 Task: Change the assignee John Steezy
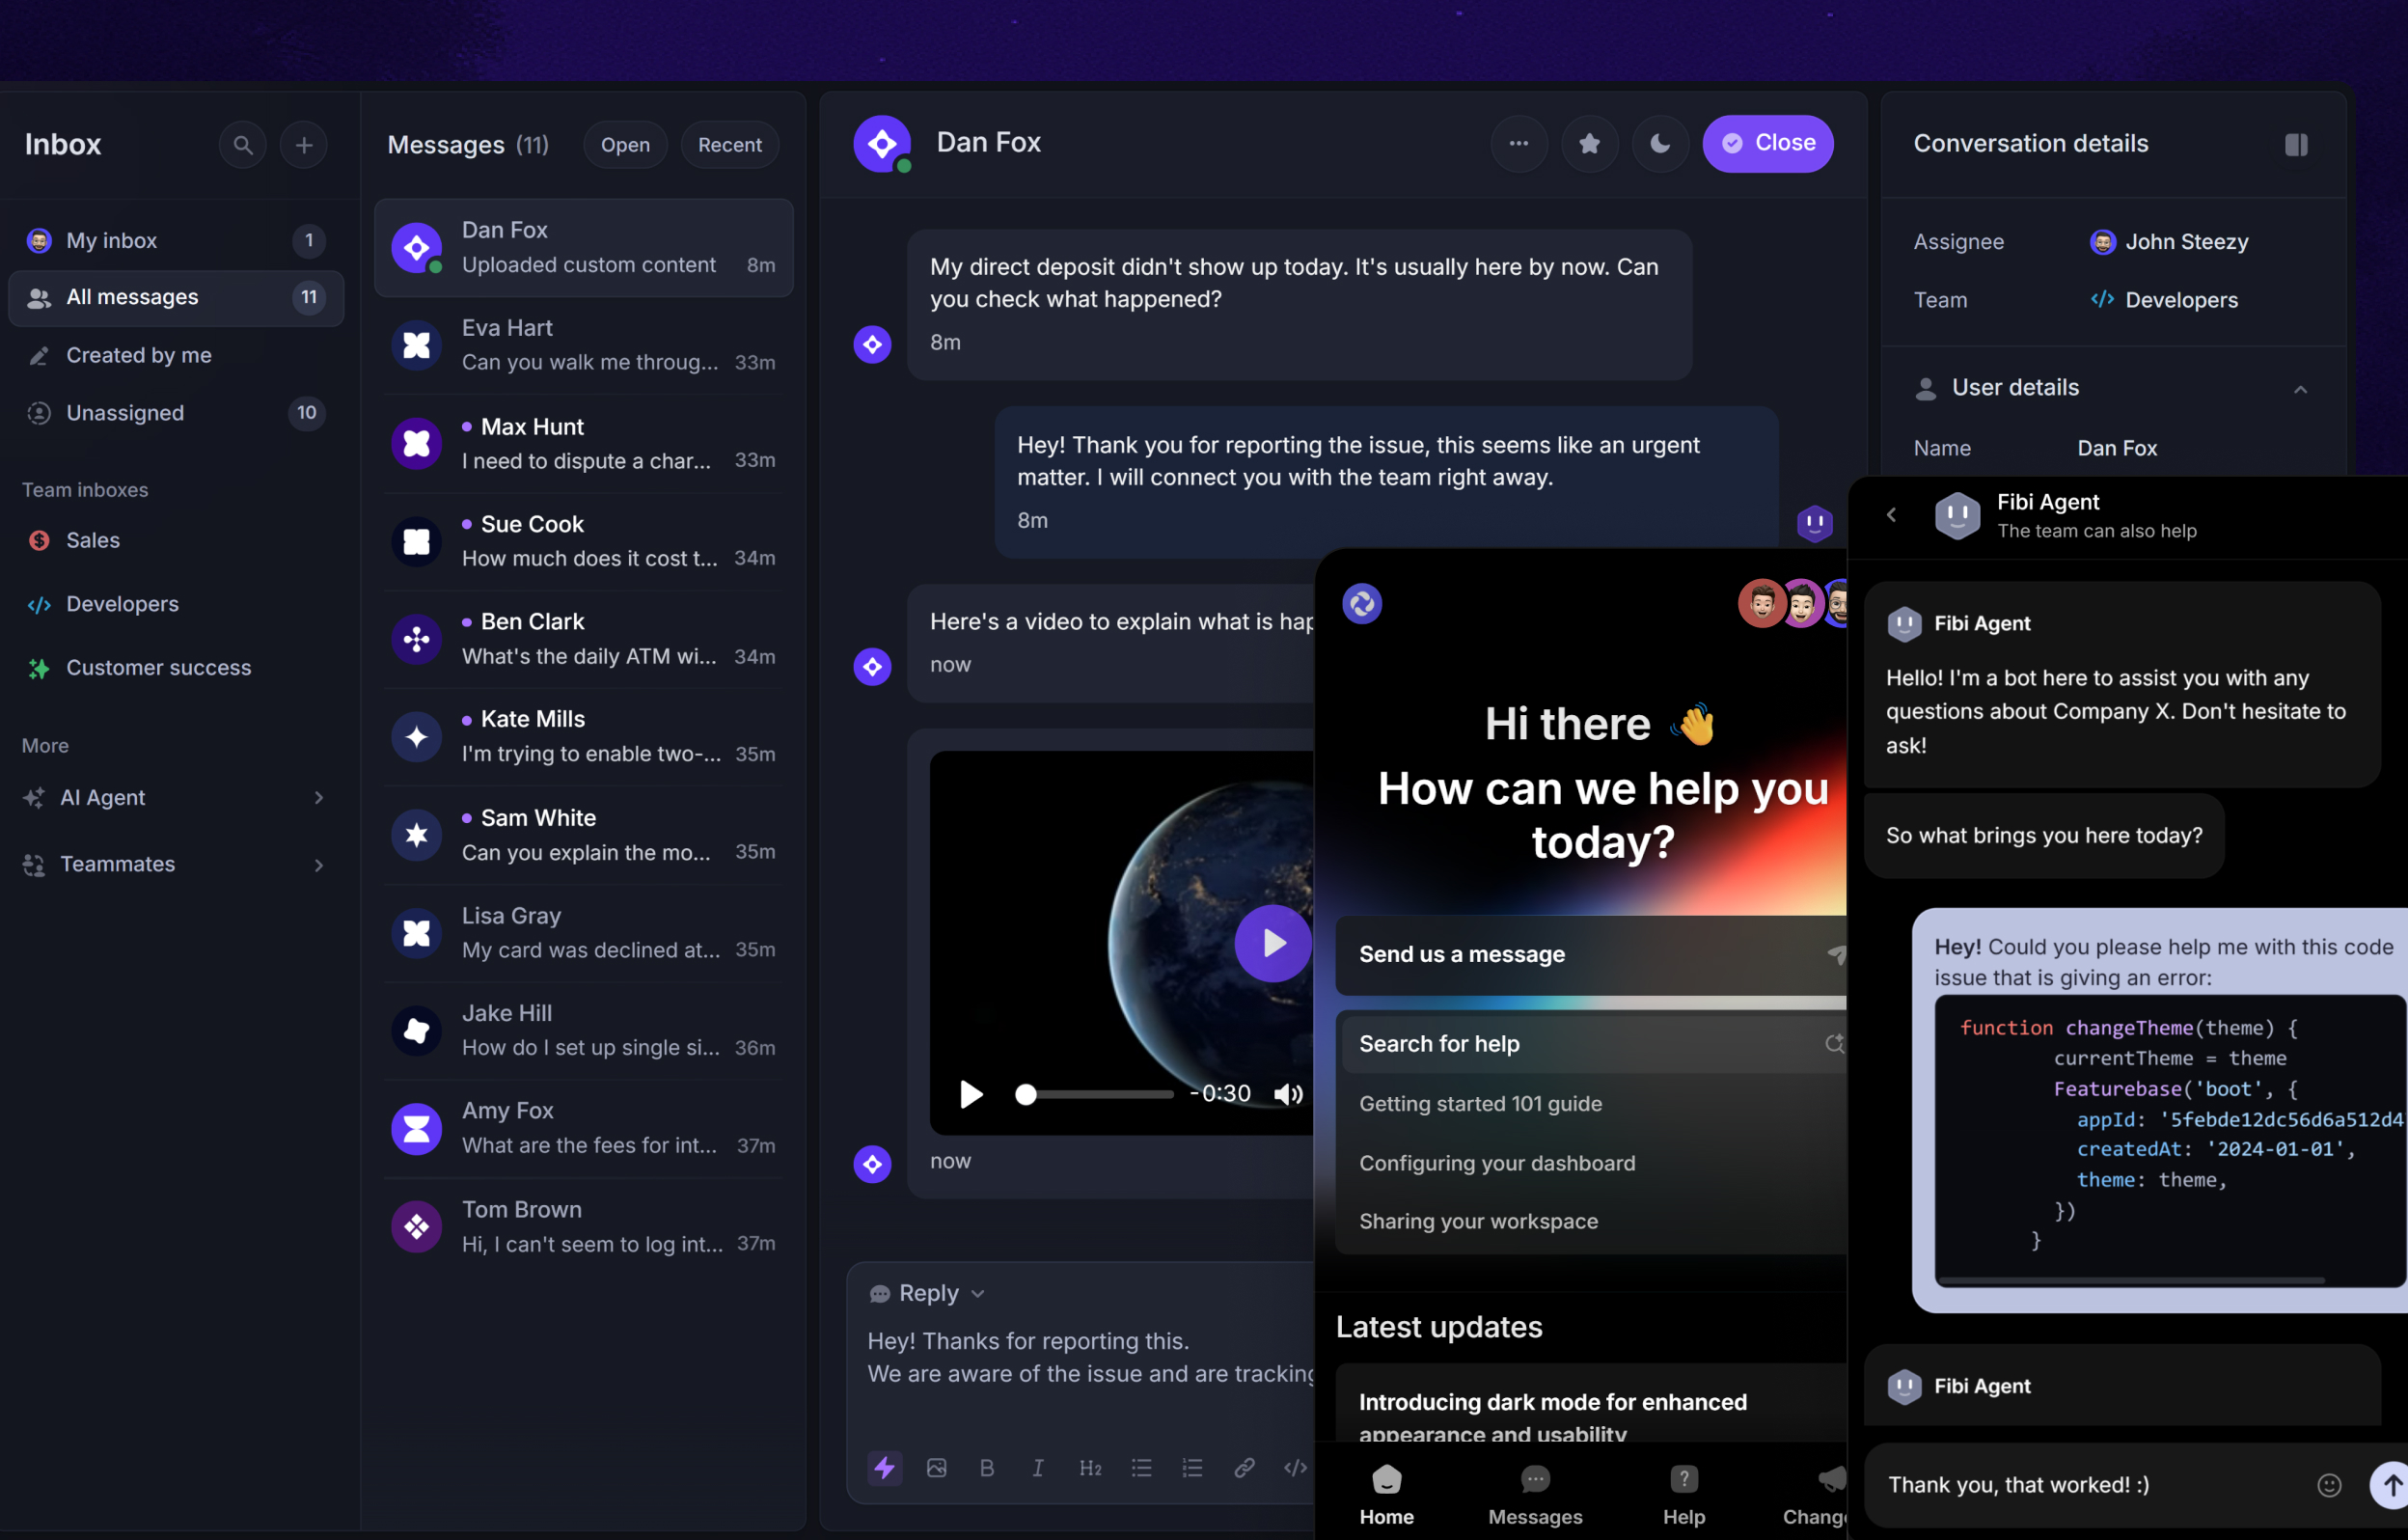(2168, 242)
